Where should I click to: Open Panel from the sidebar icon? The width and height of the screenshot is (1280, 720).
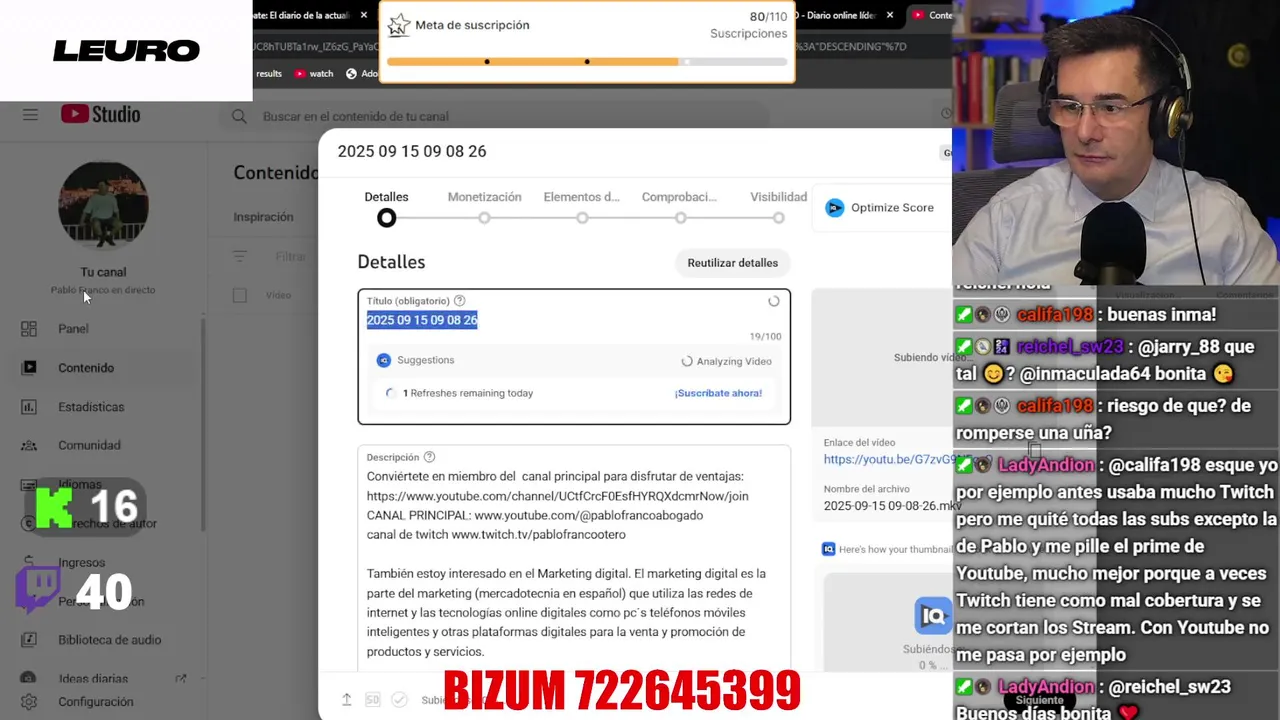point(29,329)
